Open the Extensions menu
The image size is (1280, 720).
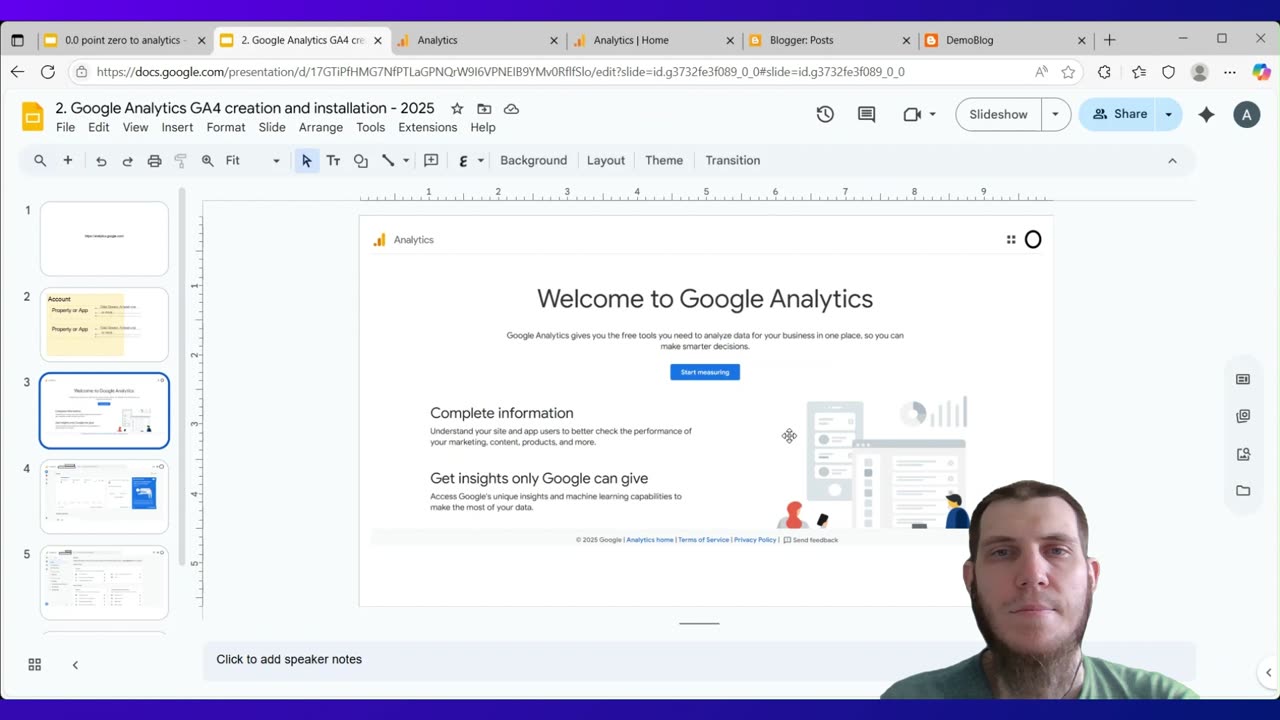coord(427,127)
